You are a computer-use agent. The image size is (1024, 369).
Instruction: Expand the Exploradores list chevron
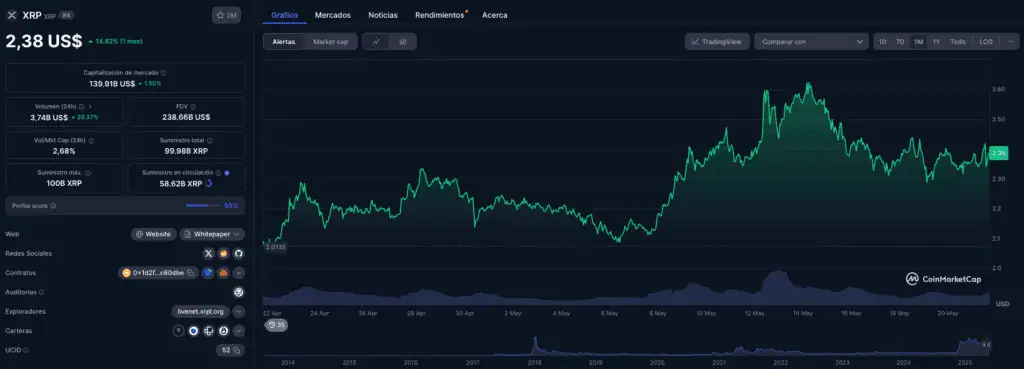point(239,312)
